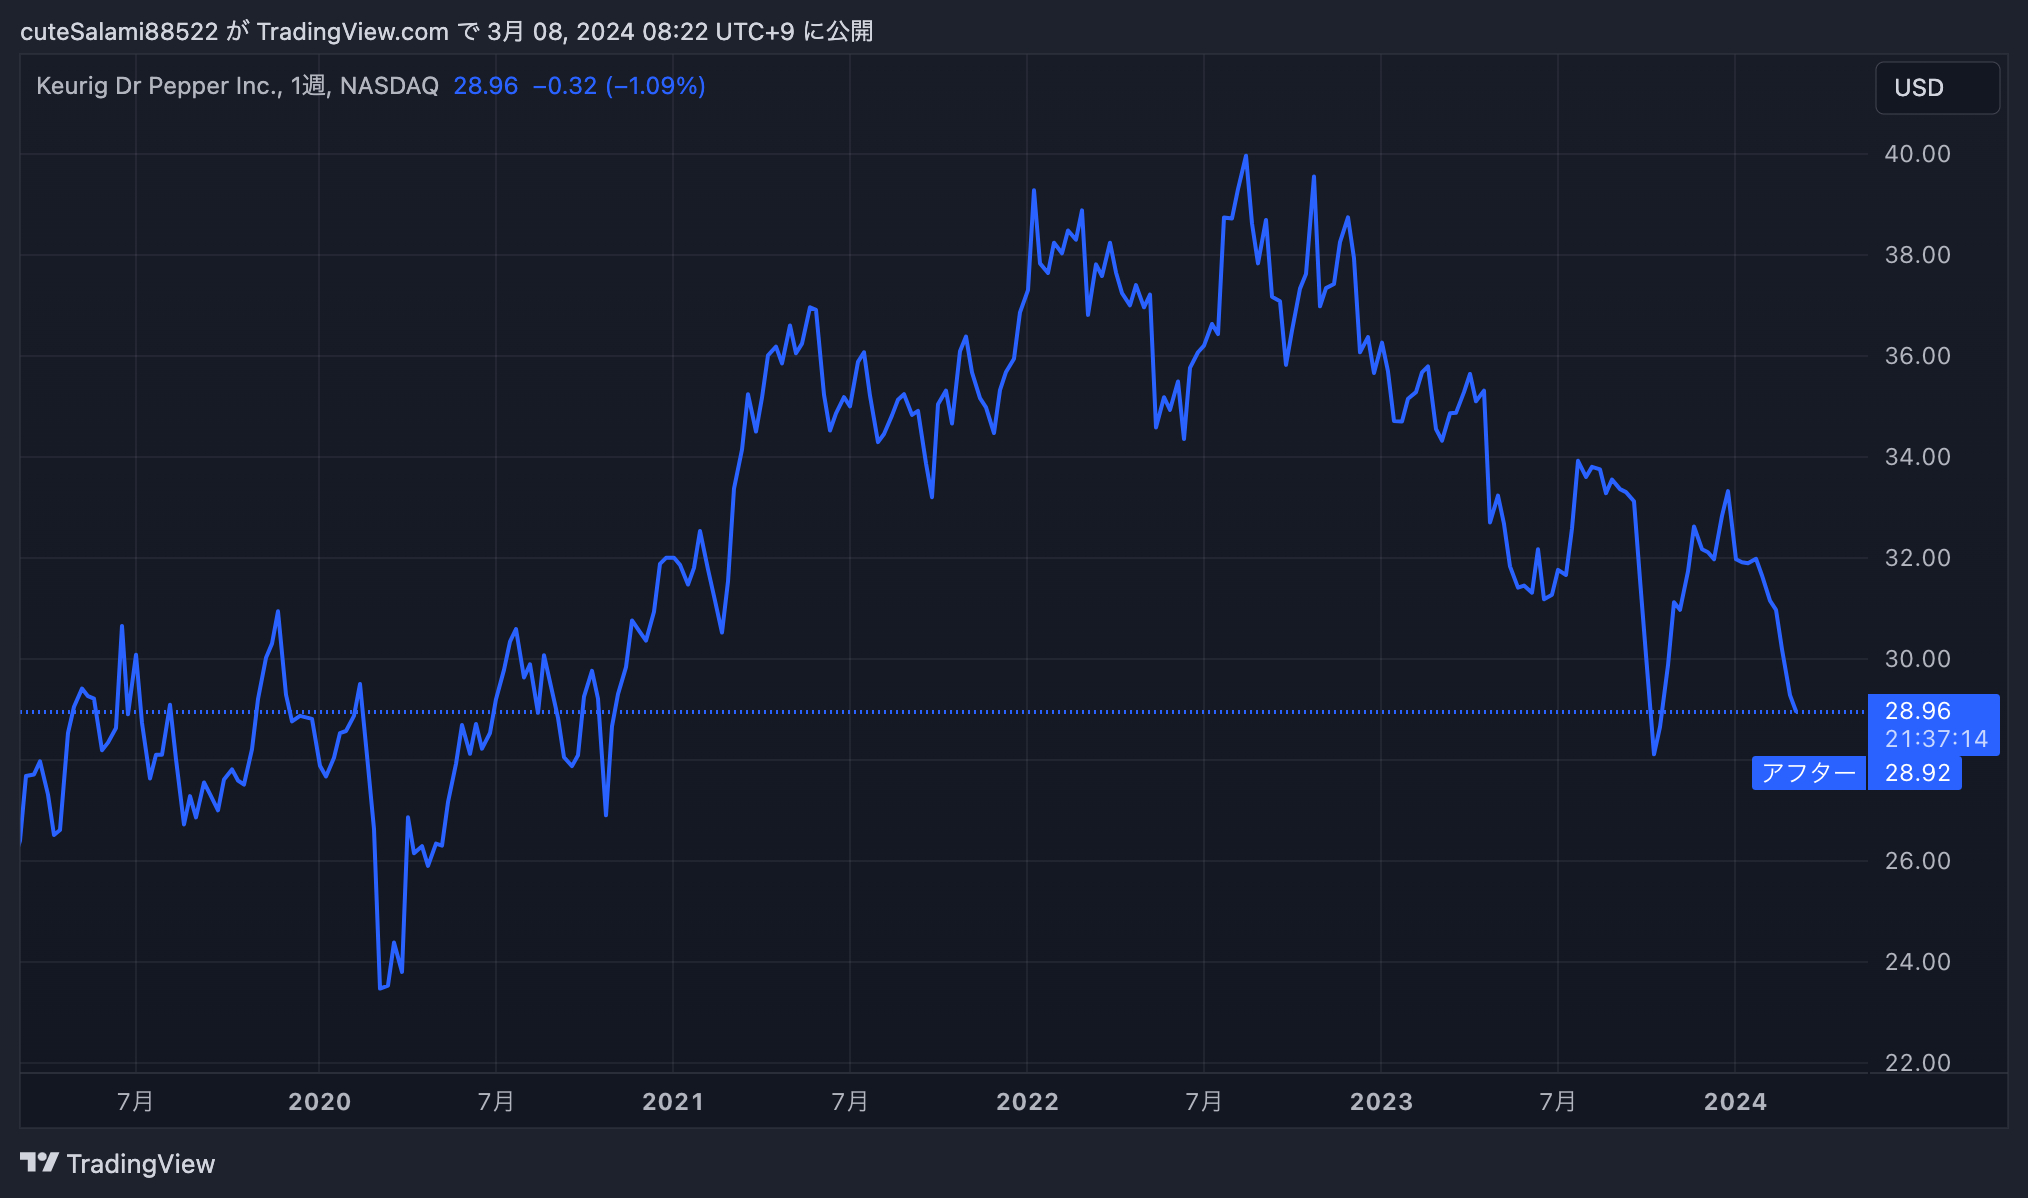
Task: Click the −0.32 (−1.09%) change value
Action: pyautogui.click(x=619, y=86)
